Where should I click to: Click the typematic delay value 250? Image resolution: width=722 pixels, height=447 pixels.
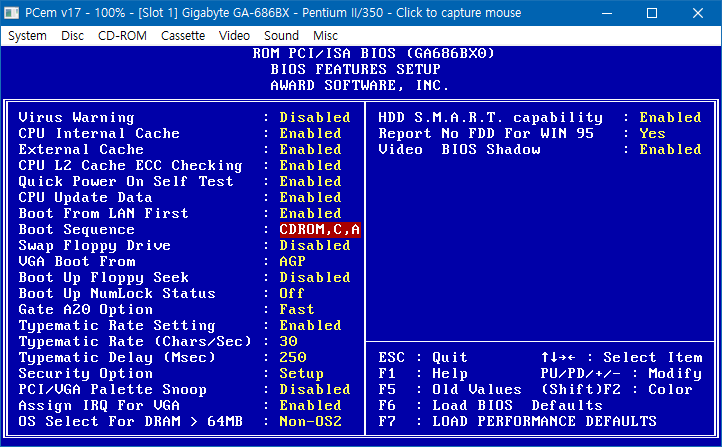tap(293, 357)
